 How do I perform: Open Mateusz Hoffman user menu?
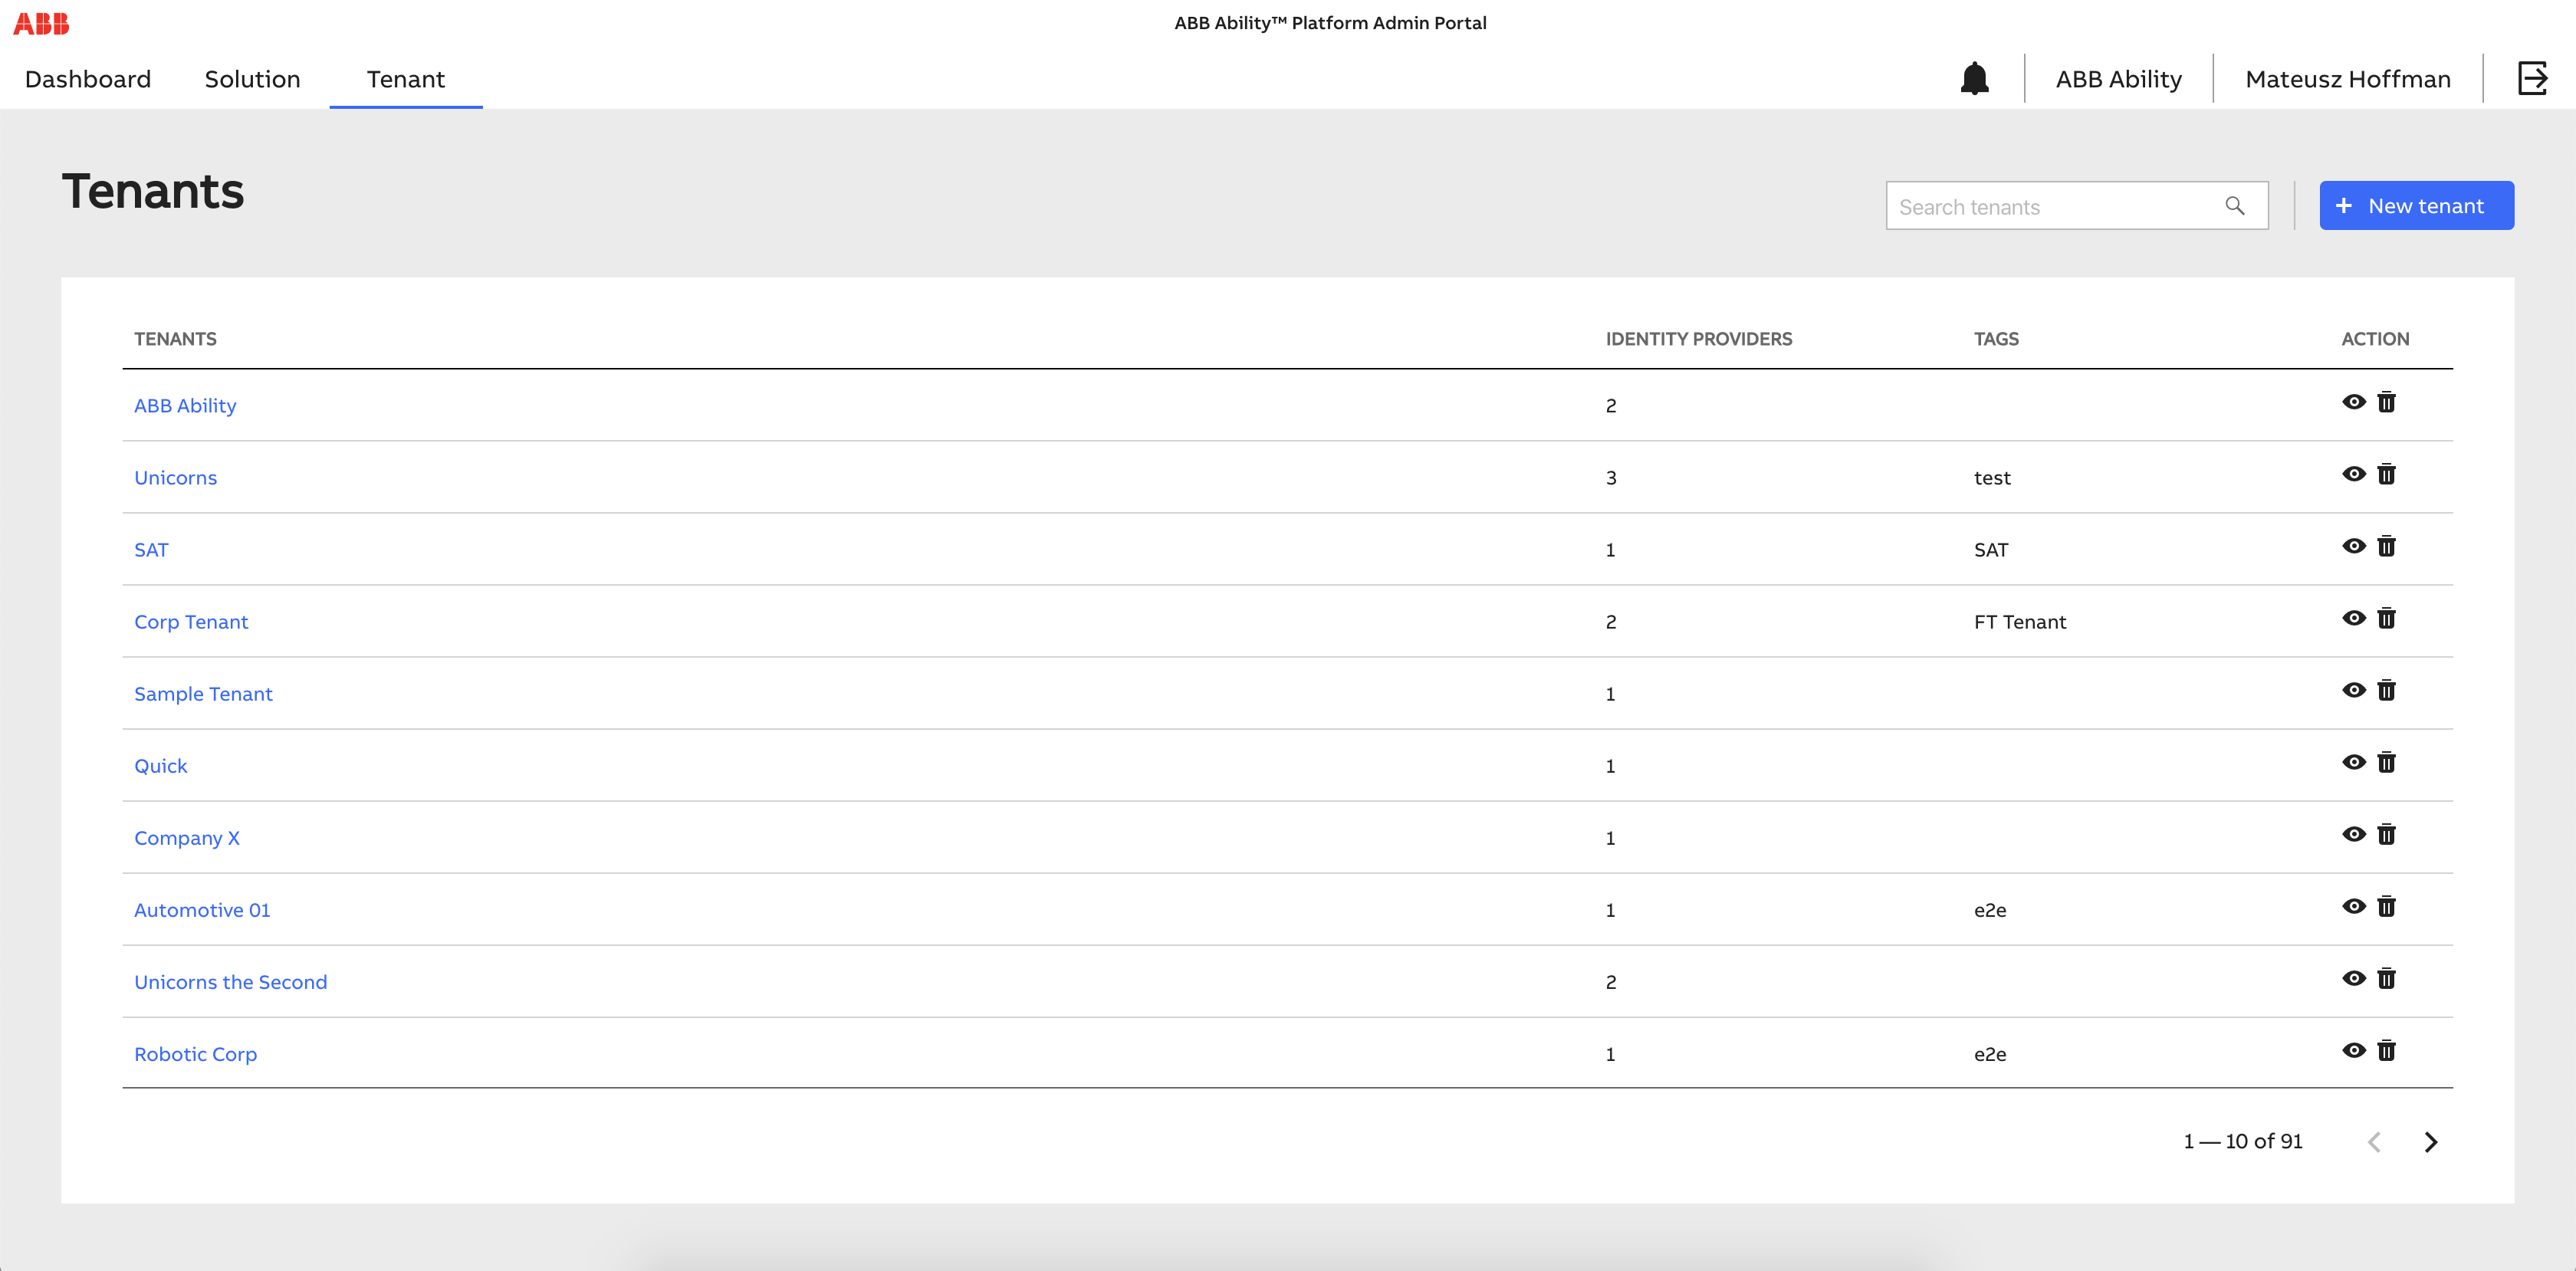coord(2347,79)
